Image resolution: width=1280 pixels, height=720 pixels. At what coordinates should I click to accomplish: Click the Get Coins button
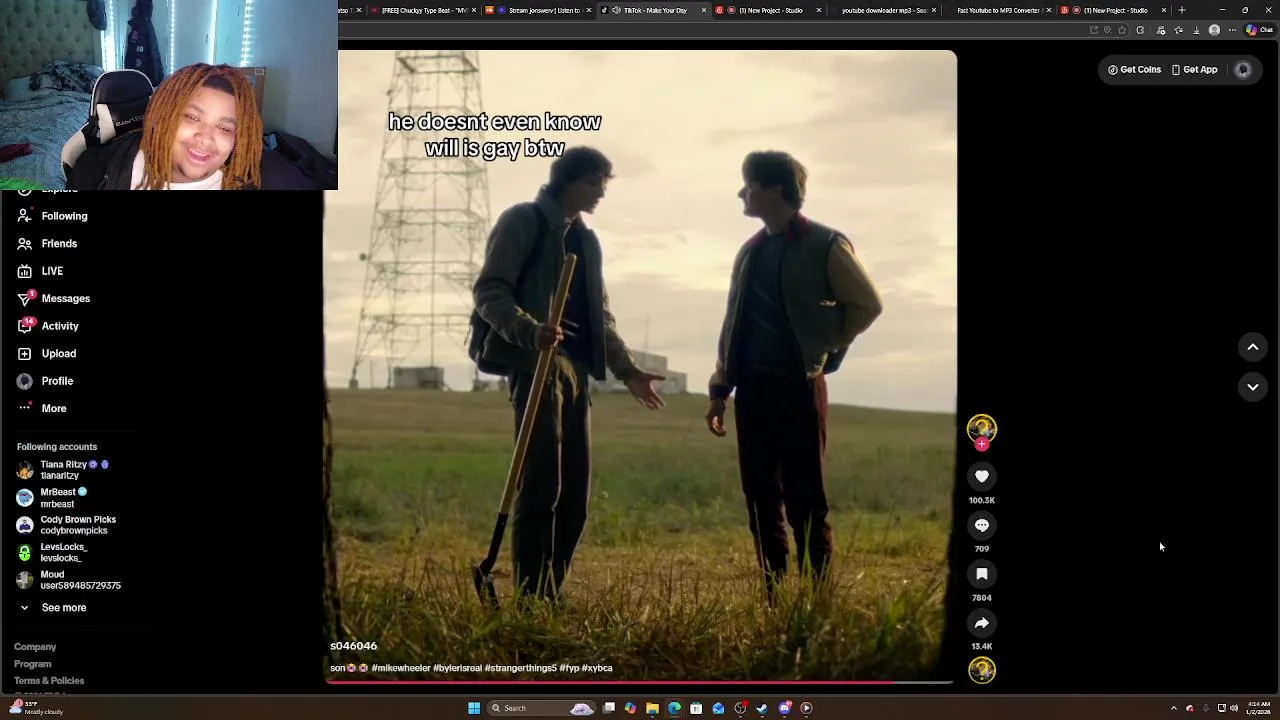coord(1134,70)
